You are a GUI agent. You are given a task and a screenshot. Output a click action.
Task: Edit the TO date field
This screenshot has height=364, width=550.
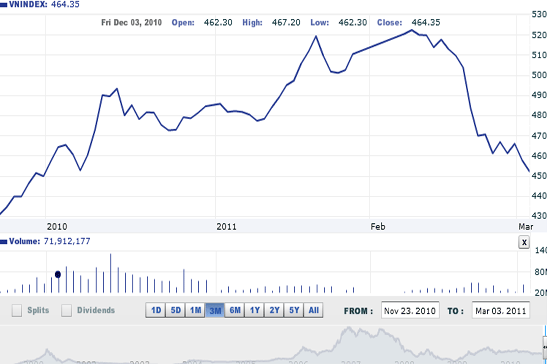coord(501,311)
